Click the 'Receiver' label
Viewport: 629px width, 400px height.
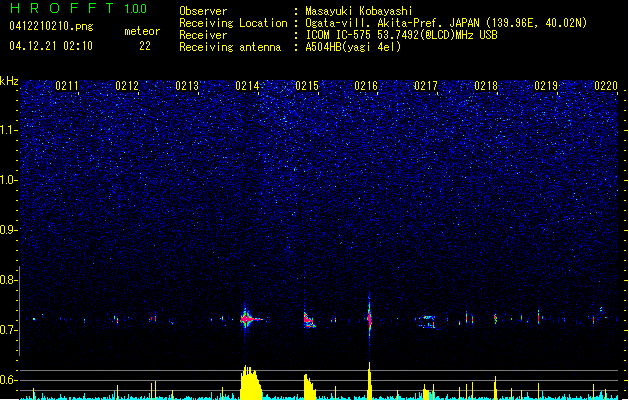click(203, 35)
